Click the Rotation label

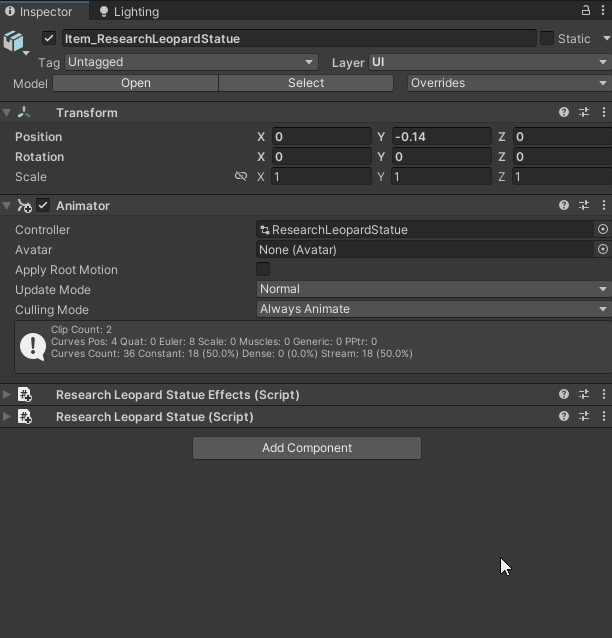coord(39,156)
